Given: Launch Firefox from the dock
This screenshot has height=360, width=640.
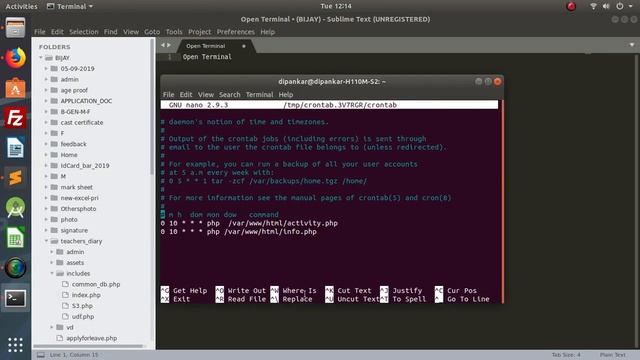Looking at the screenshot, I should [x=16, y=58].
